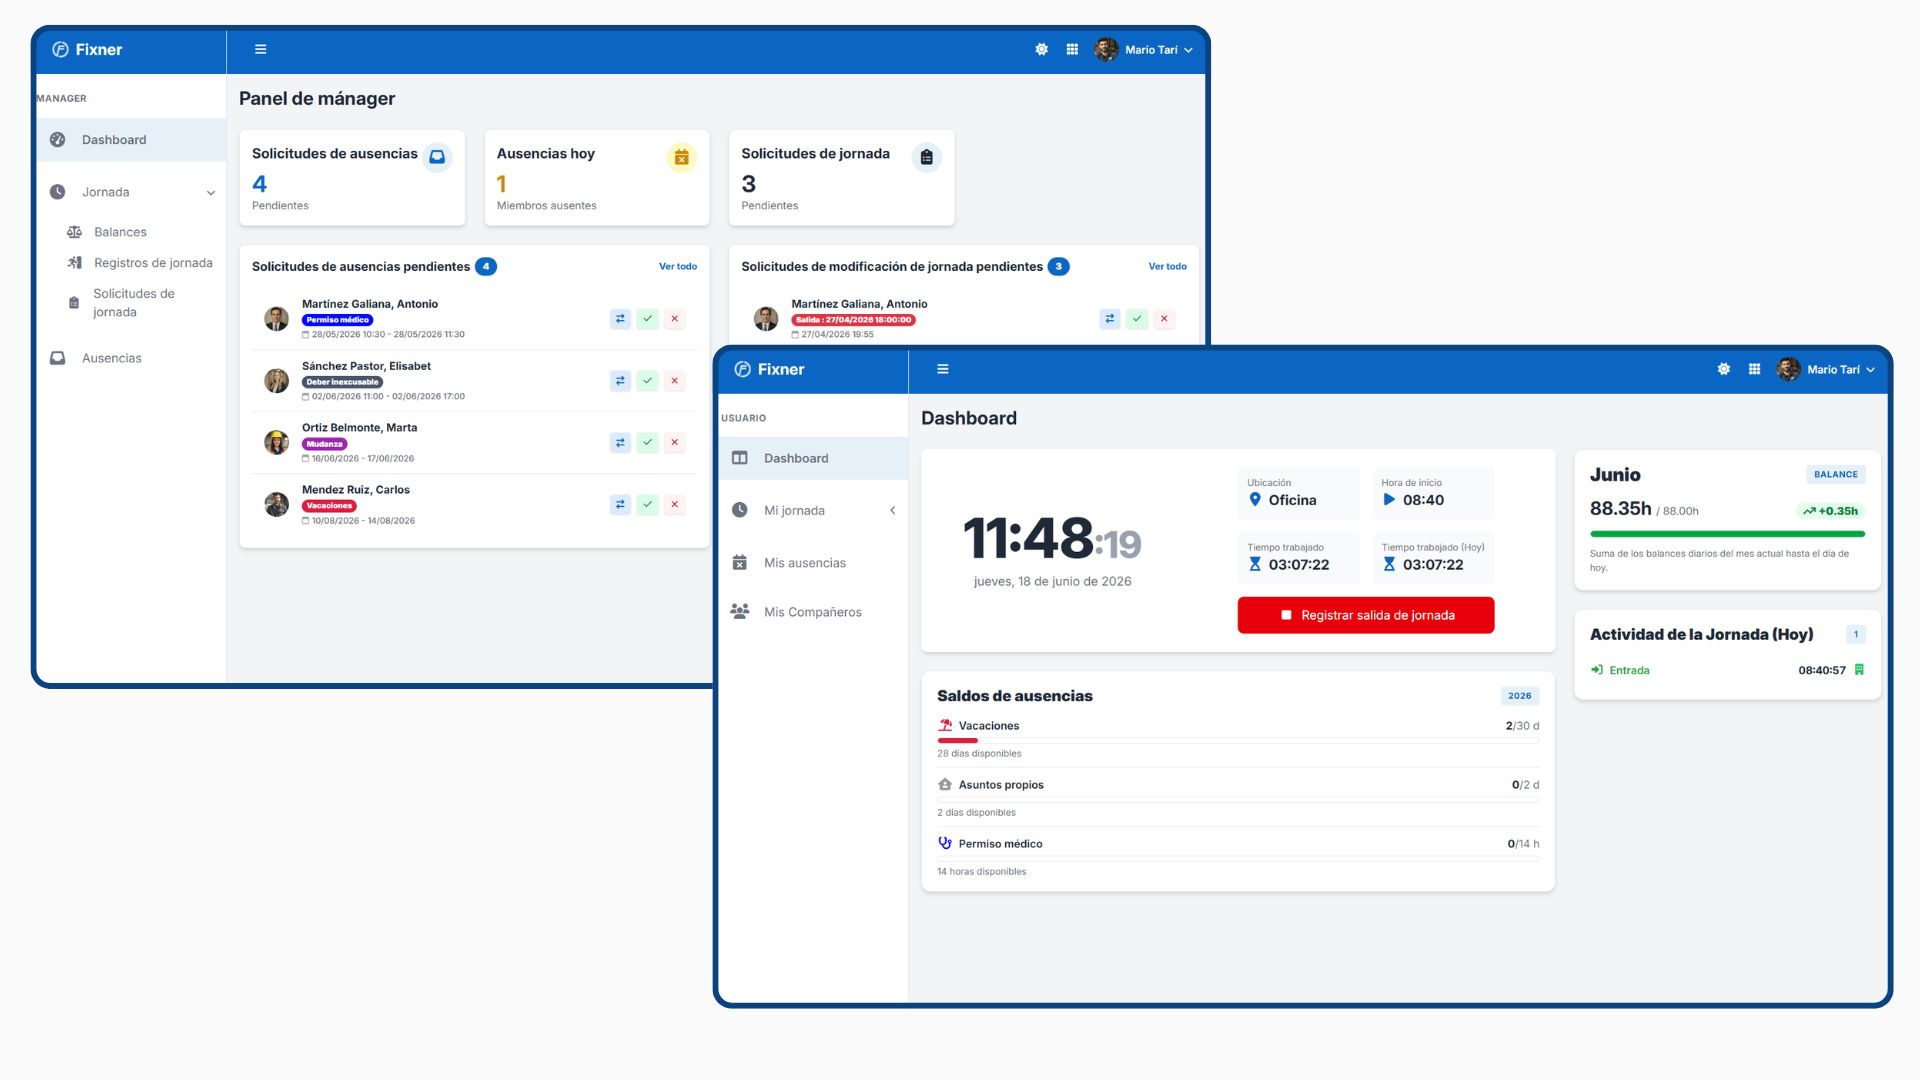Approve Martínez Galiana Permiso médico absence request
The height and width of the screenshot is (1080, 1920).
(647, 319)
